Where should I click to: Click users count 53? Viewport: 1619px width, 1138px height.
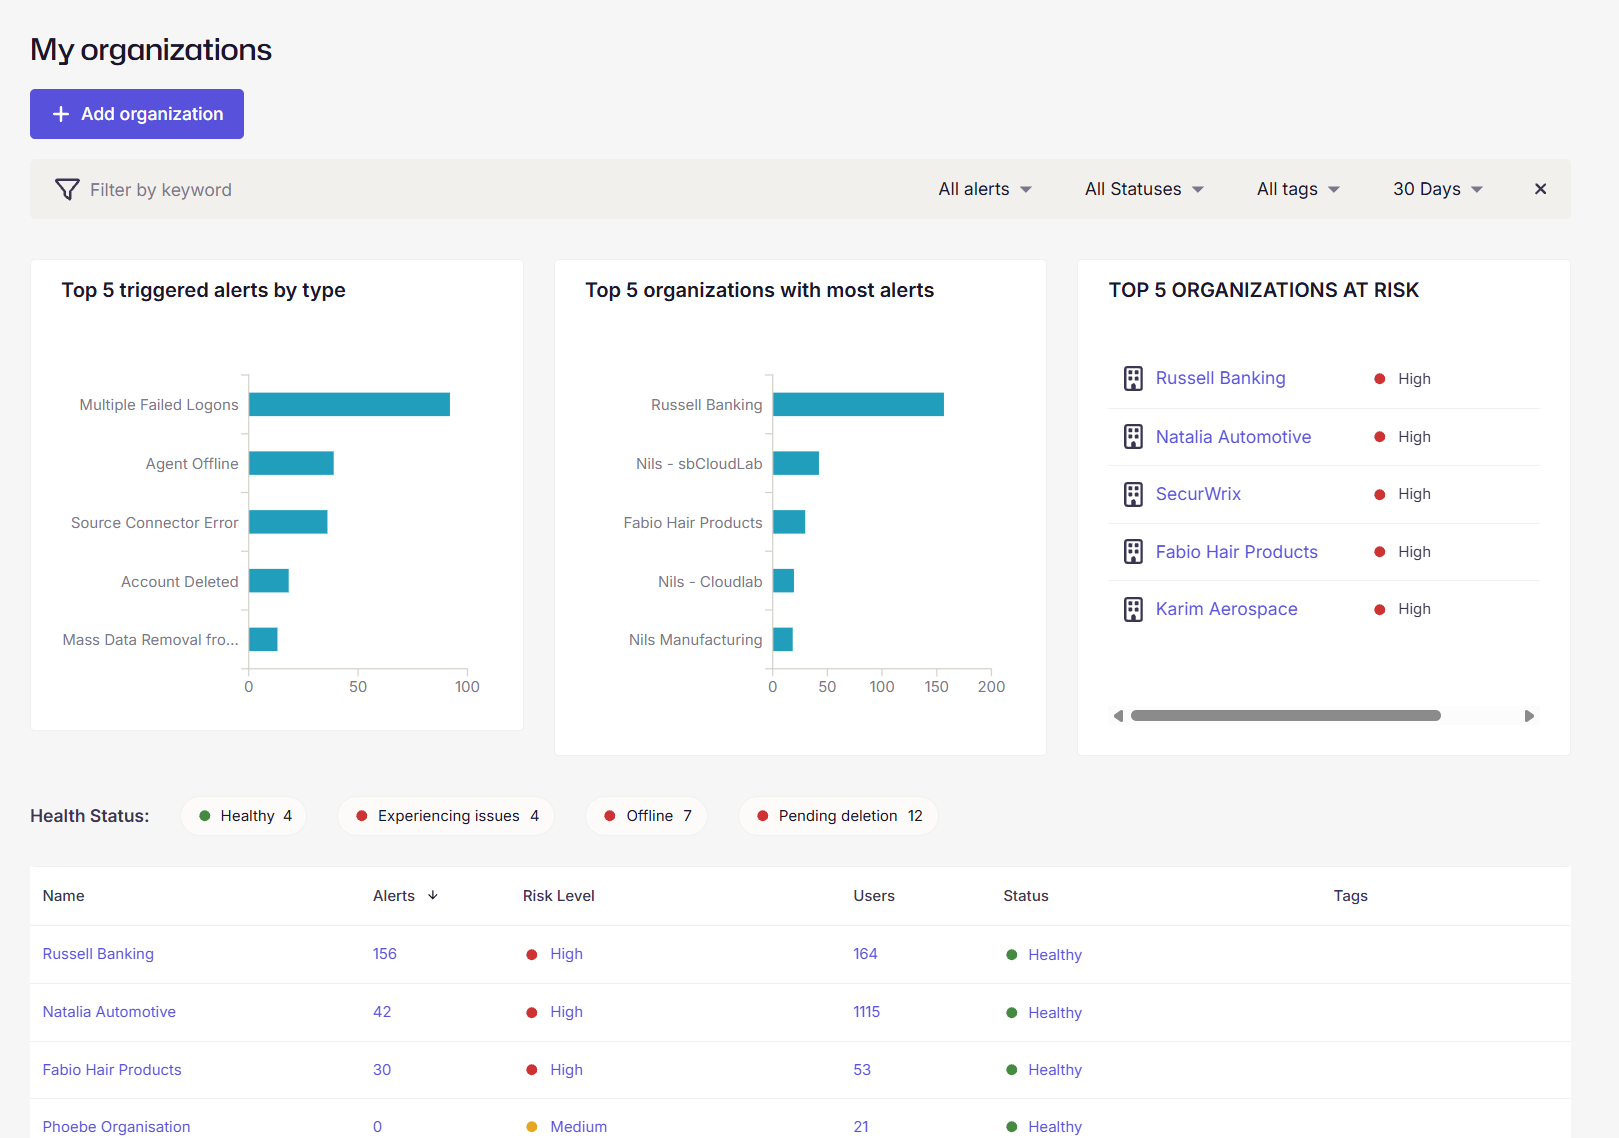(862, 1070)
